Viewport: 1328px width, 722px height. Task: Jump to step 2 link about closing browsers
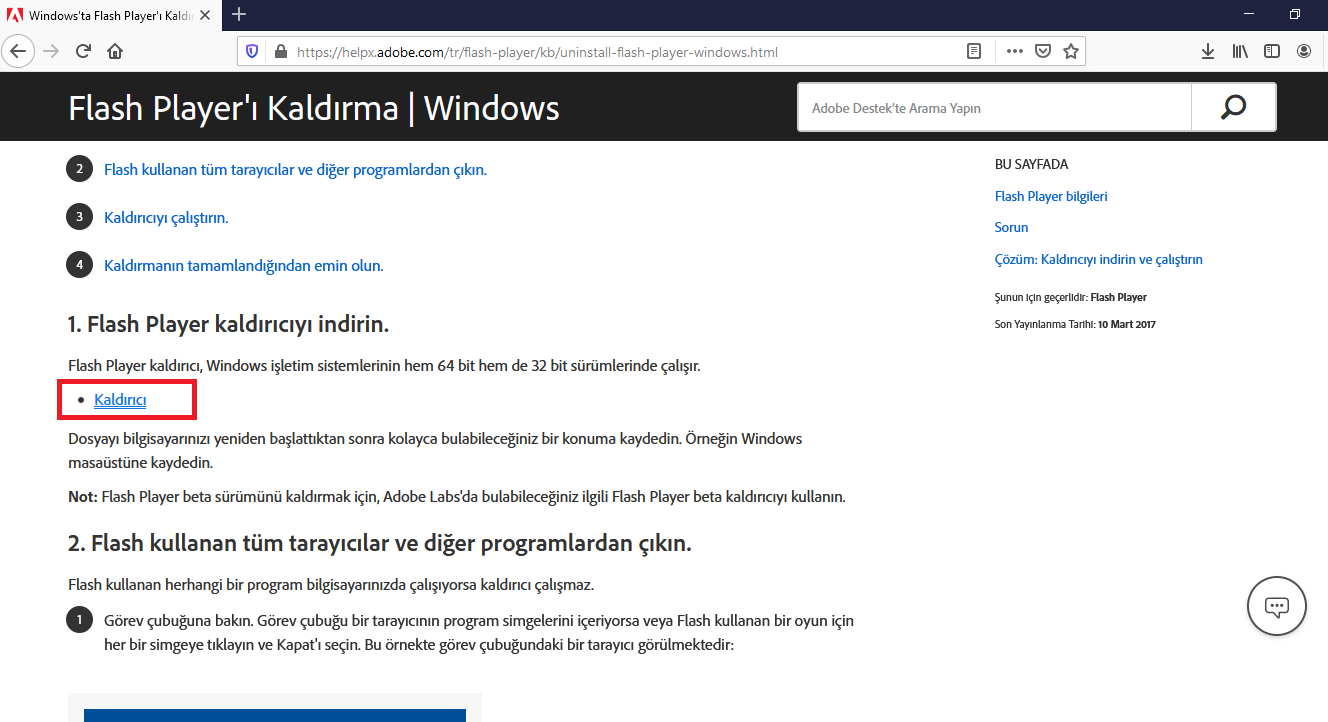click(295, 169)
